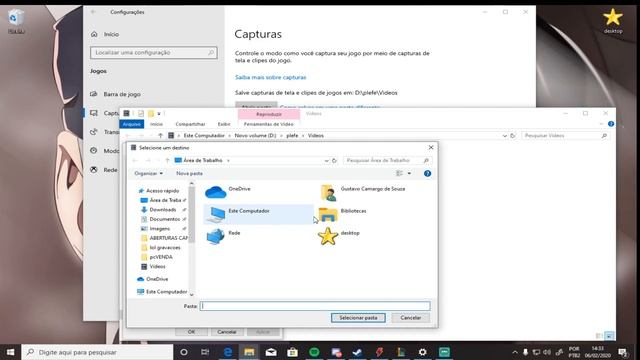640x360 pixels.
Task: Click Localizar uma configuração search box
Action: pos(153,53)
